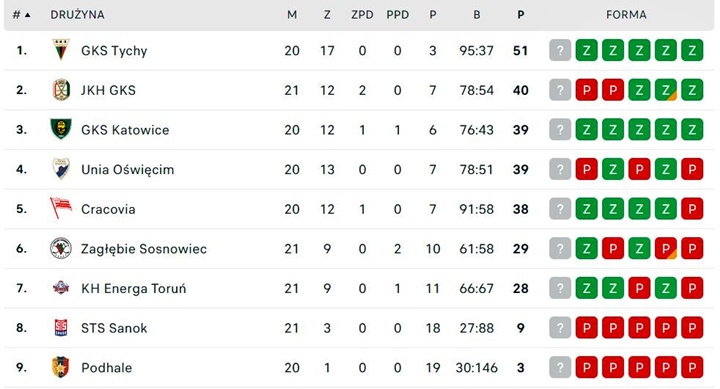The width and height of the screenshot is (720, 389).
Task: Open JKH GKS first red P result
Action: point(586,90)
